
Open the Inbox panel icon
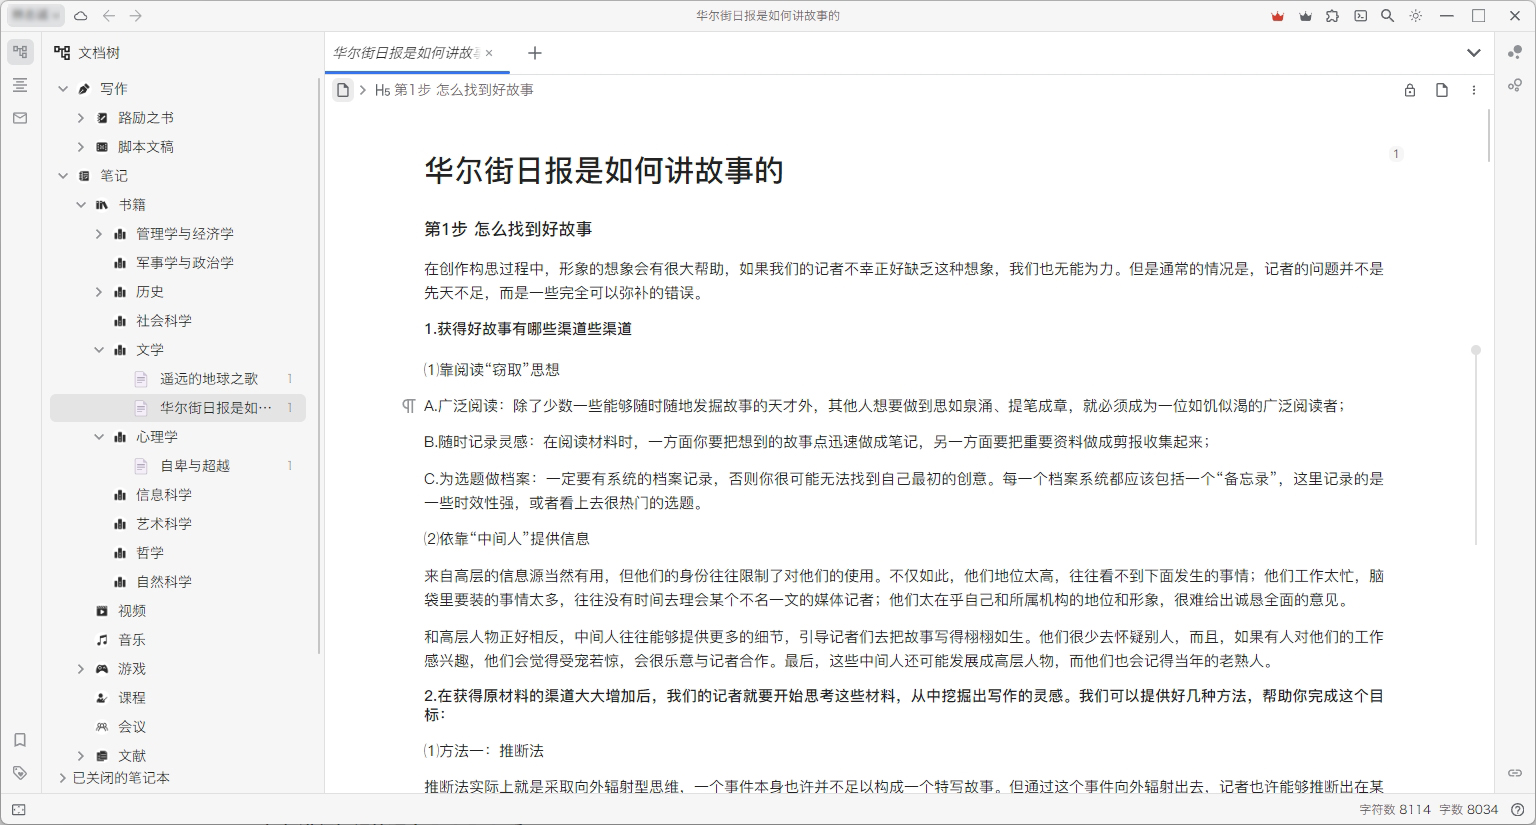coord(20,118)
